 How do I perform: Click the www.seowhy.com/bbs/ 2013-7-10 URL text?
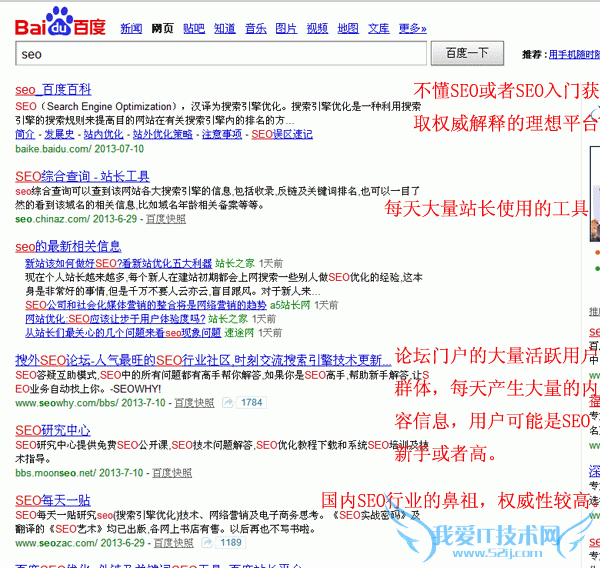click(x=90, y=403)
